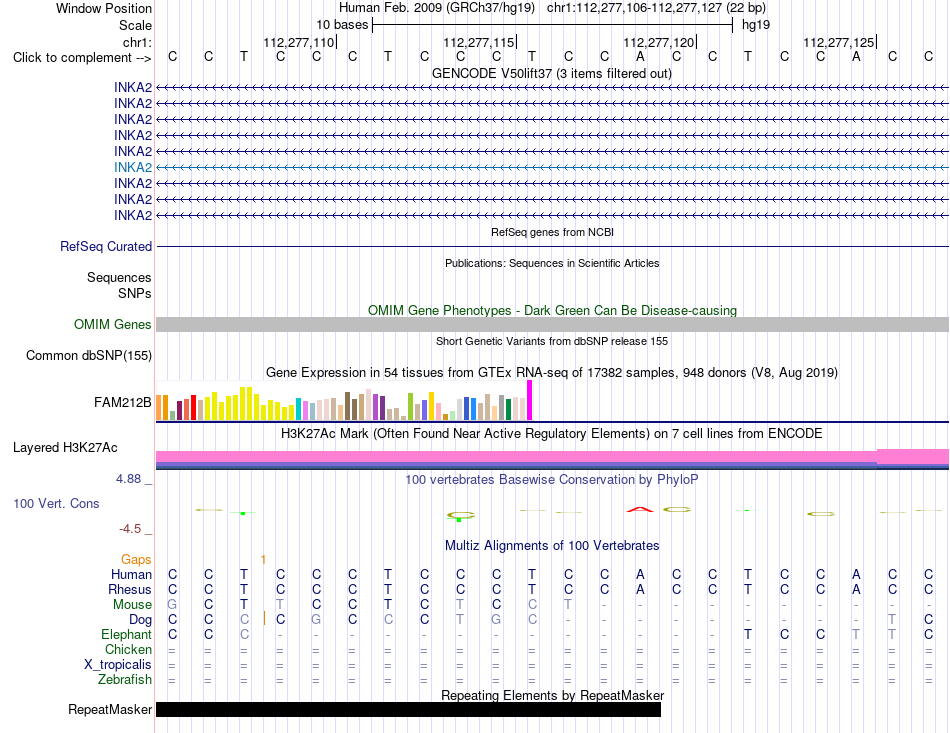This screenshot has height=733, width=950.
Task: Click the Zebrafish alignment row label
Action: pyautogui.click(x=125, y=680)
